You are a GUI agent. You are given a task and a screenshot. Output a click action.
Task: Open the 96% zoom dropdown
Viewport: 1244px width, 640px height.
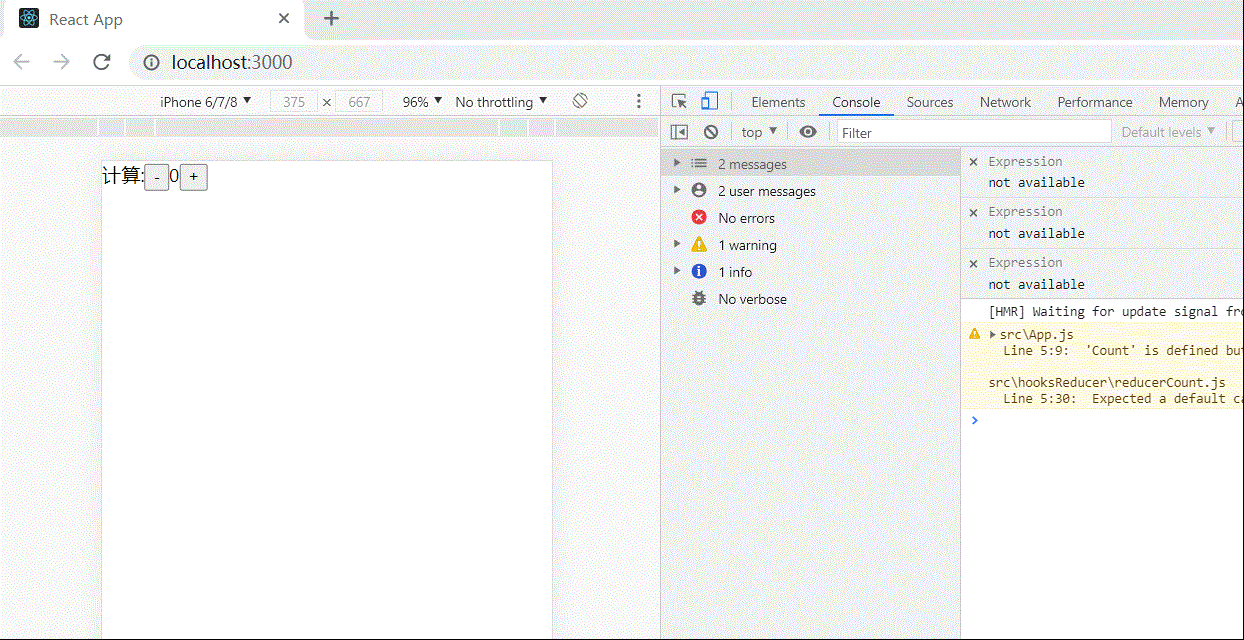click(x=422, y=102)
